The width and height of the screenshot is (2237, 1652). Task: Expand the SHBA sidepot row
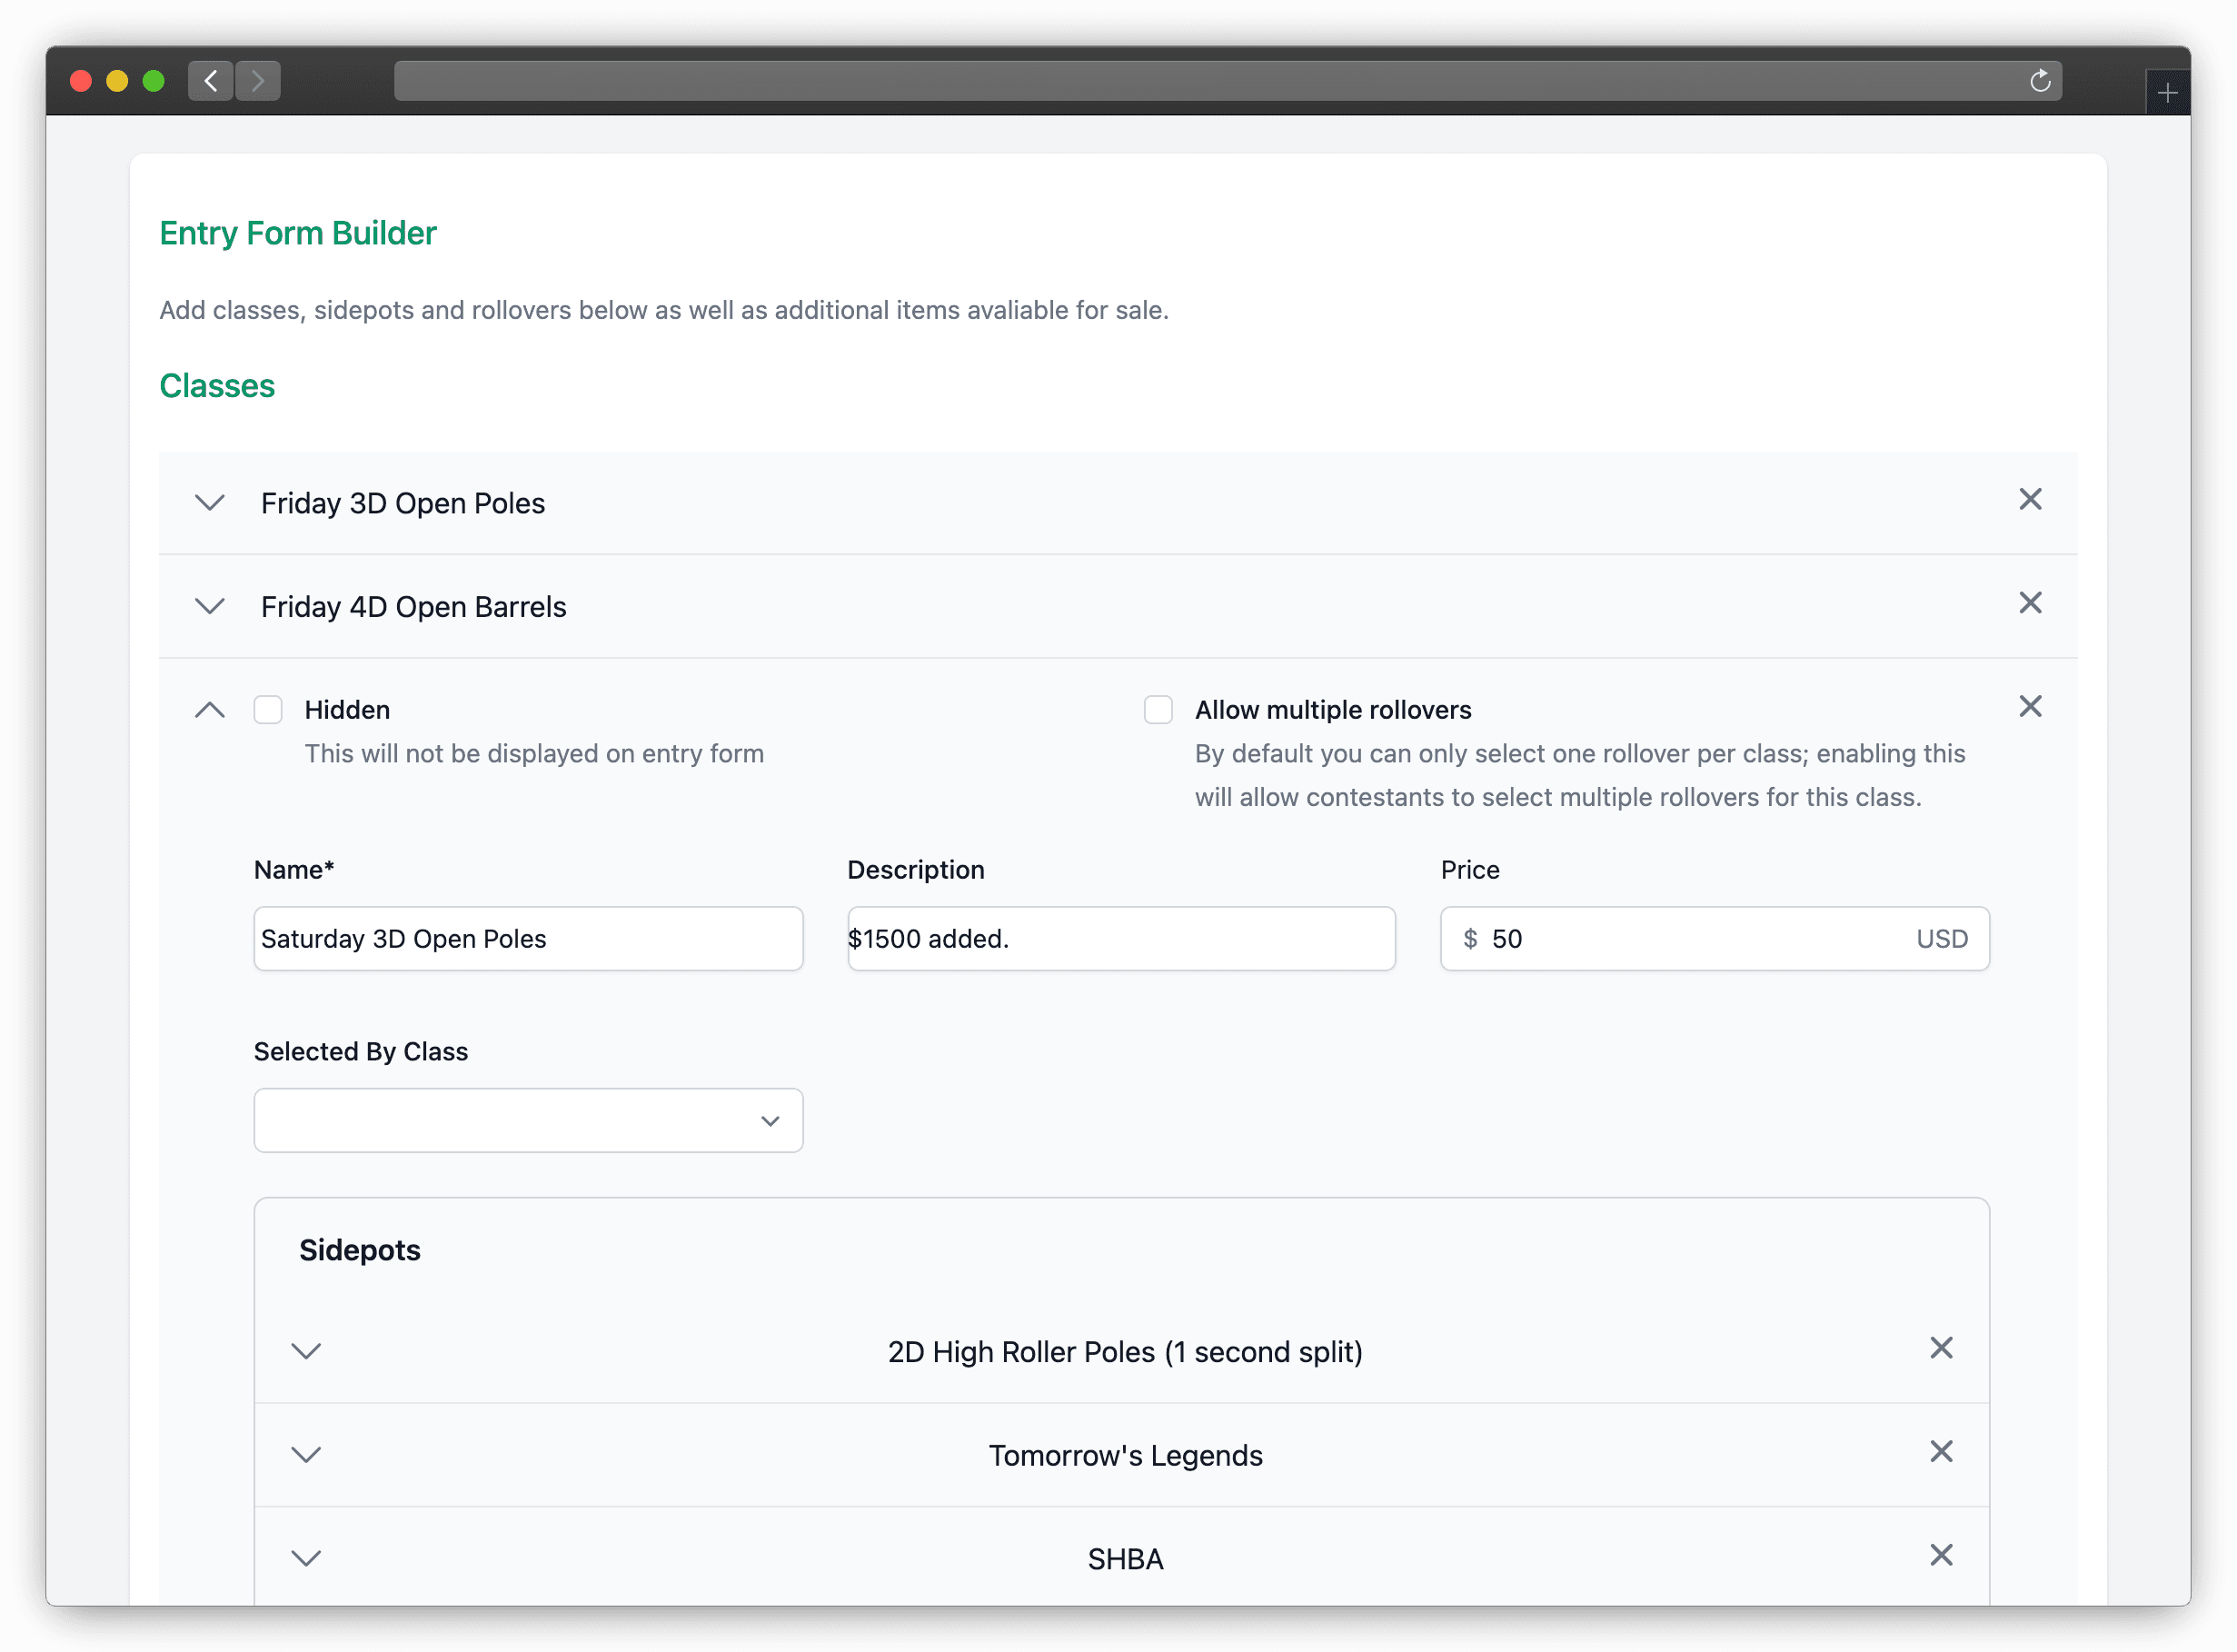point(306,1559)
